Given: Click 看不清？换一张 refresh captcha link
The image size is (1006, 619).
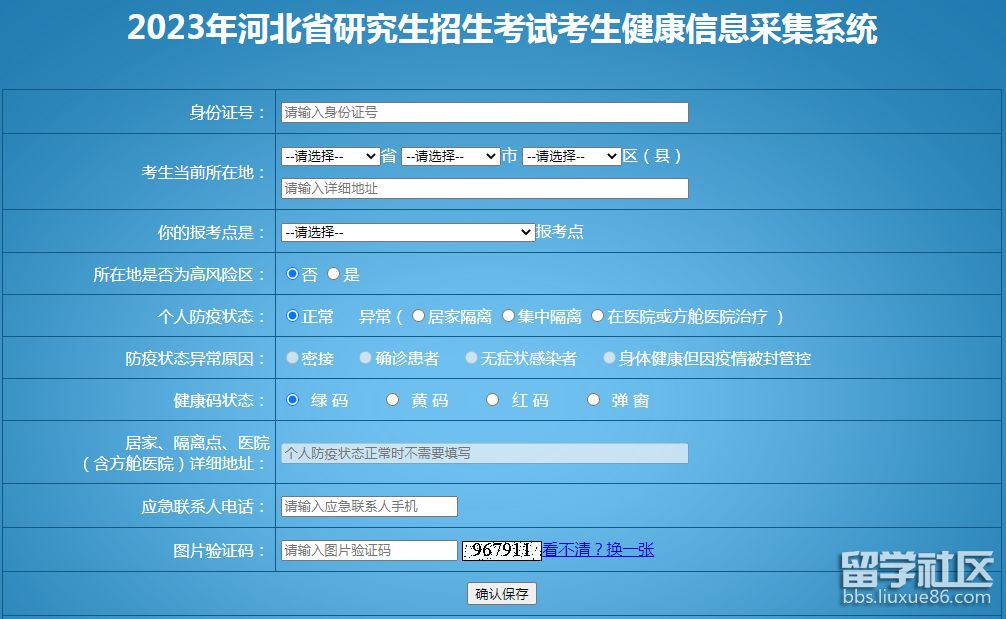Looking at the screenshot, I should click(x=598, y=549).
